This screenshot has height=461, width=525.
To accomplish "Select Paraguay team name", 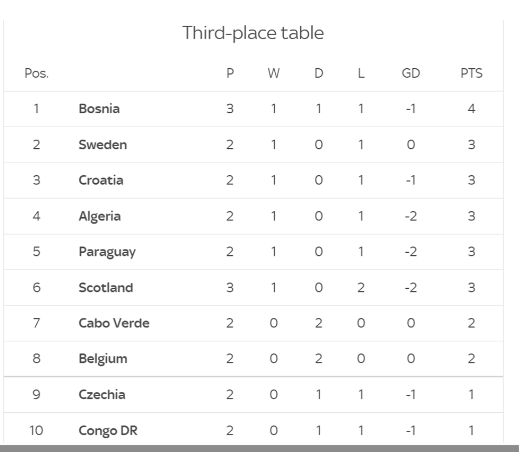I will point(107,252).
